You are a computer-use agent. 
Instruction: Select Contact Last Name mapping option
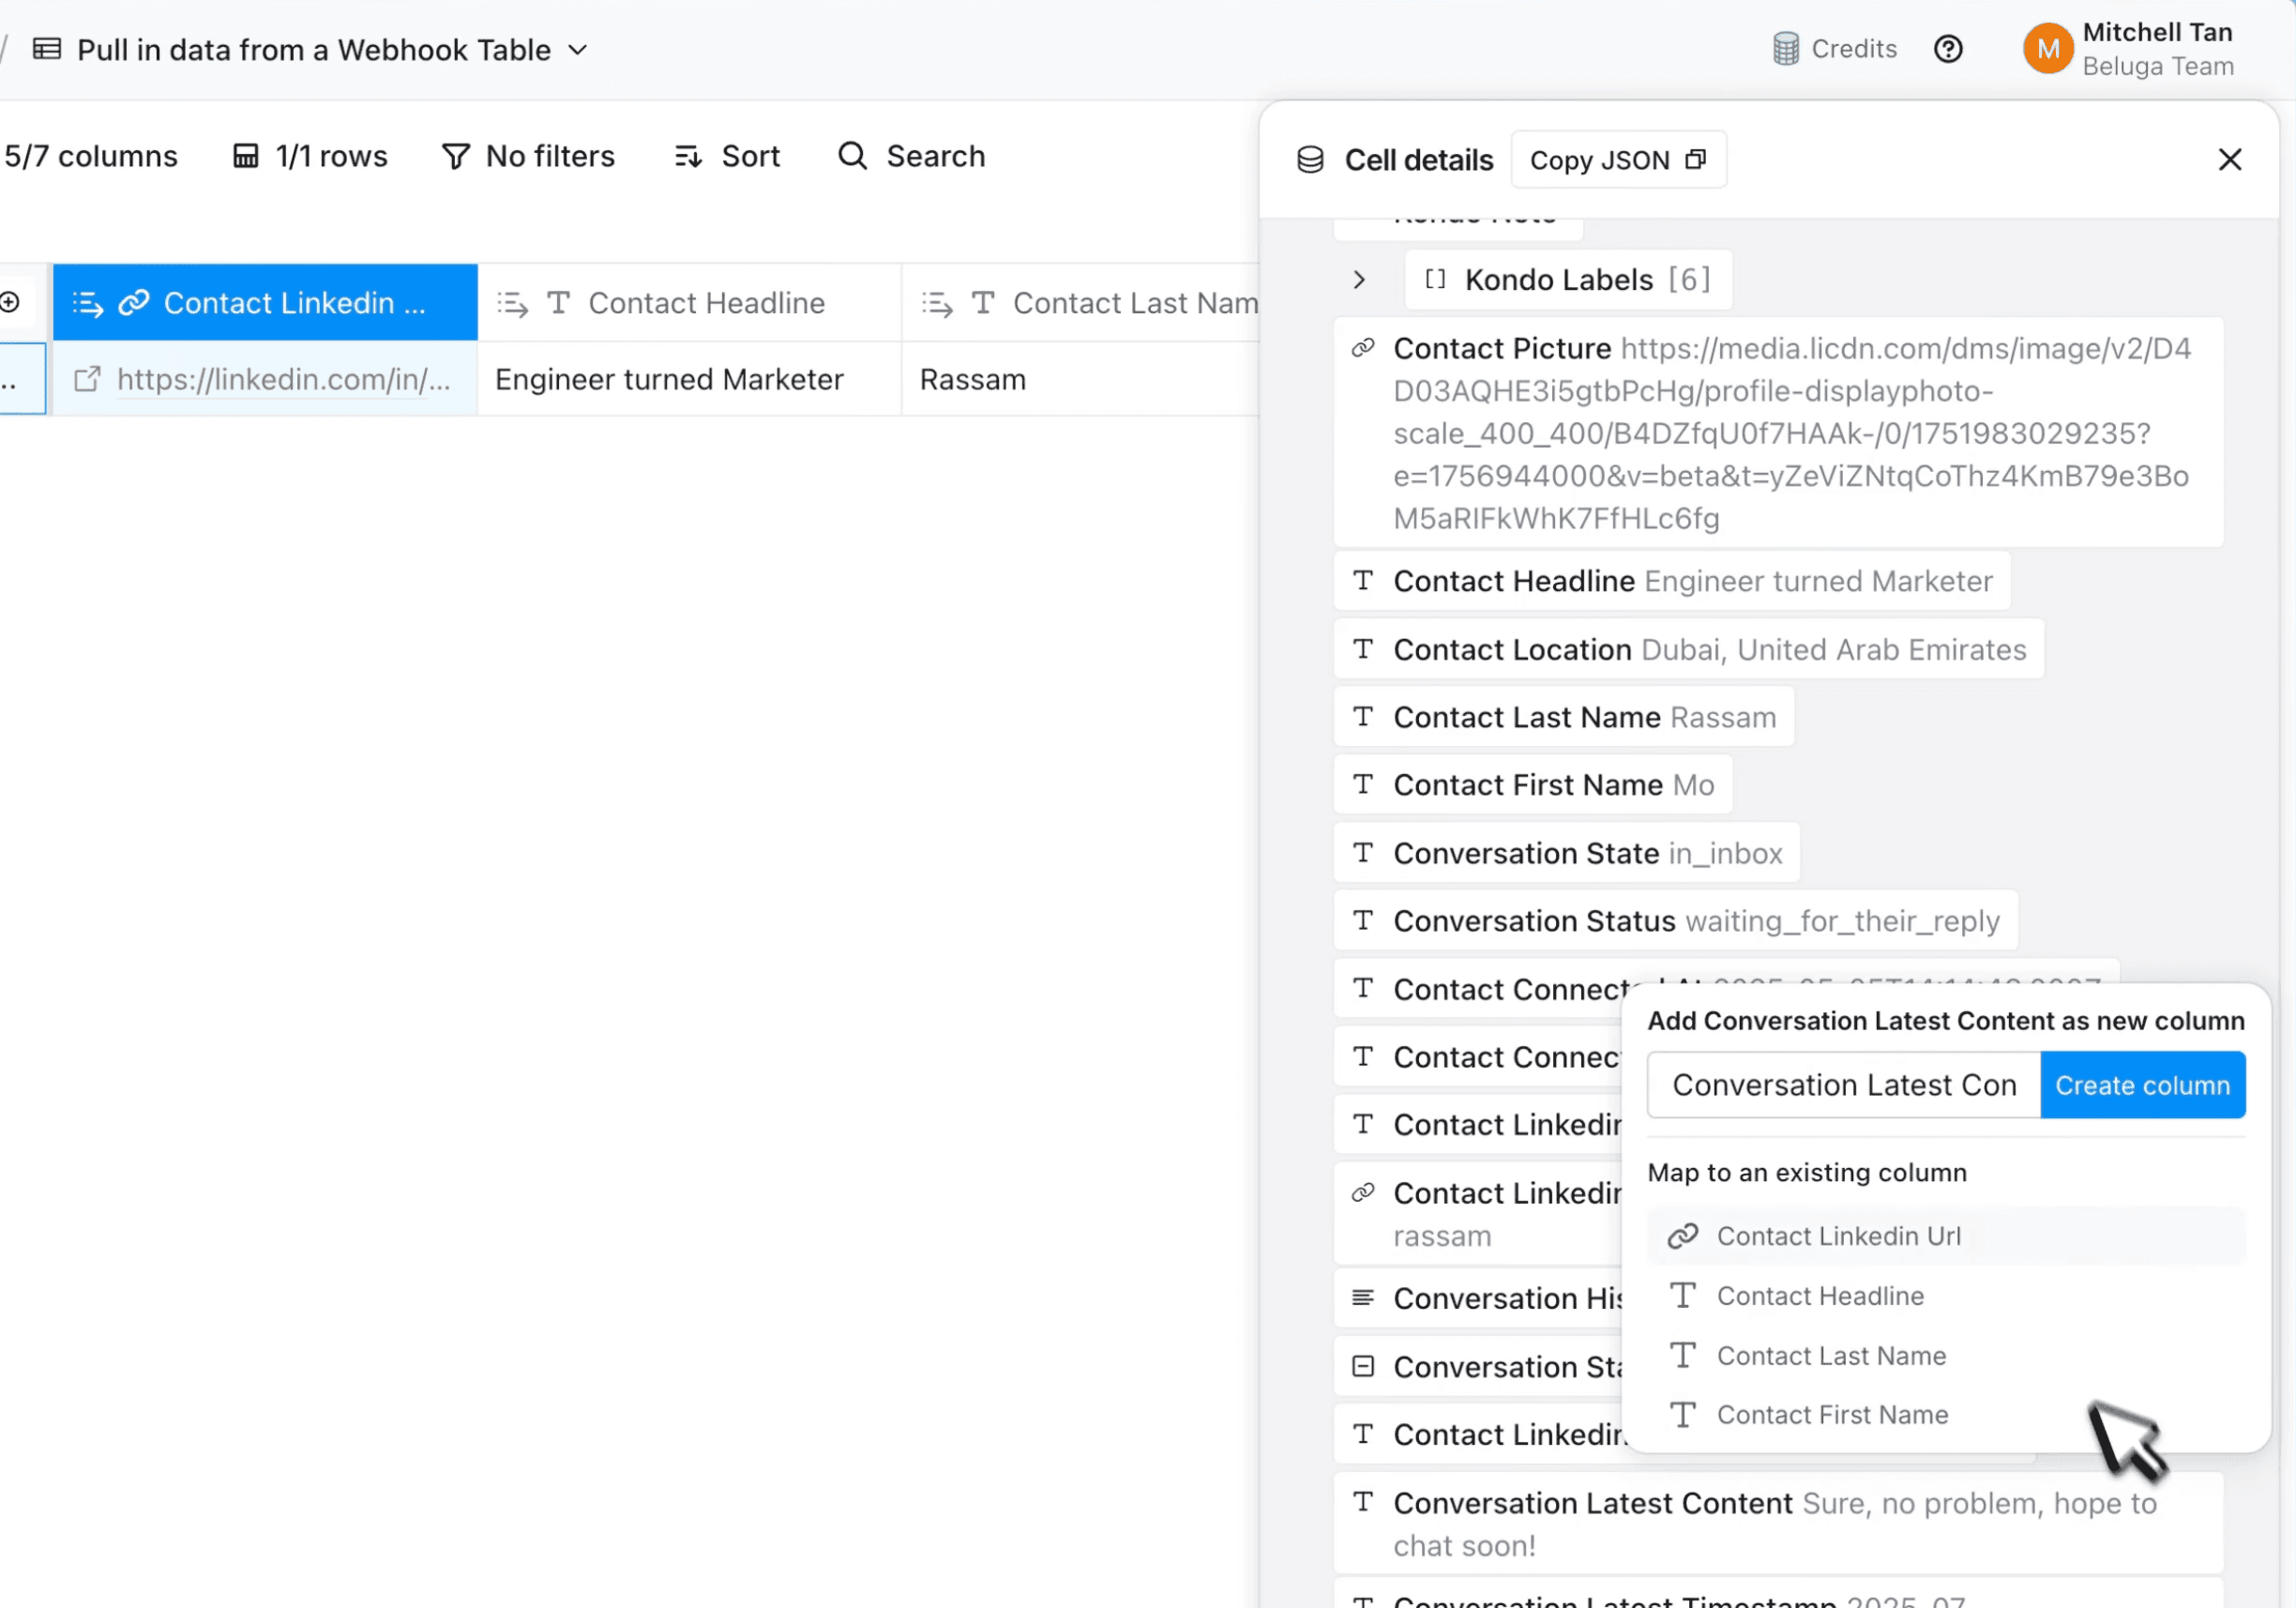click(x=1830, y=1356)
